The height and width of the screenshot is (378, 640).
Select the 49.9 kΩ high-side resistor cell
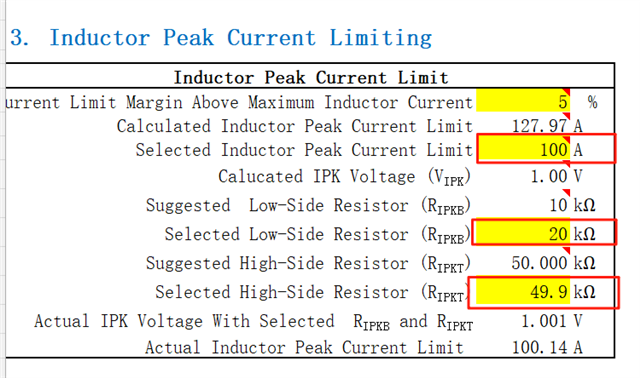pyautogui.click(x=523, y=291)
